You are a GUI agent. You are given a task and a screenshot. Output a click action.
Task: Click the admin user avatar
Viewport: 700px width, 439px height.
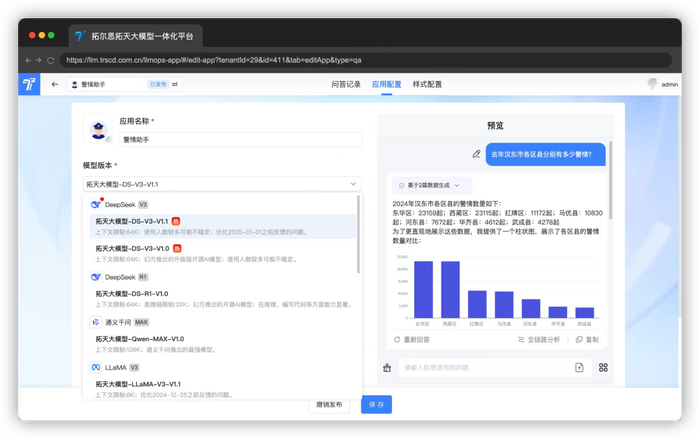652,84
